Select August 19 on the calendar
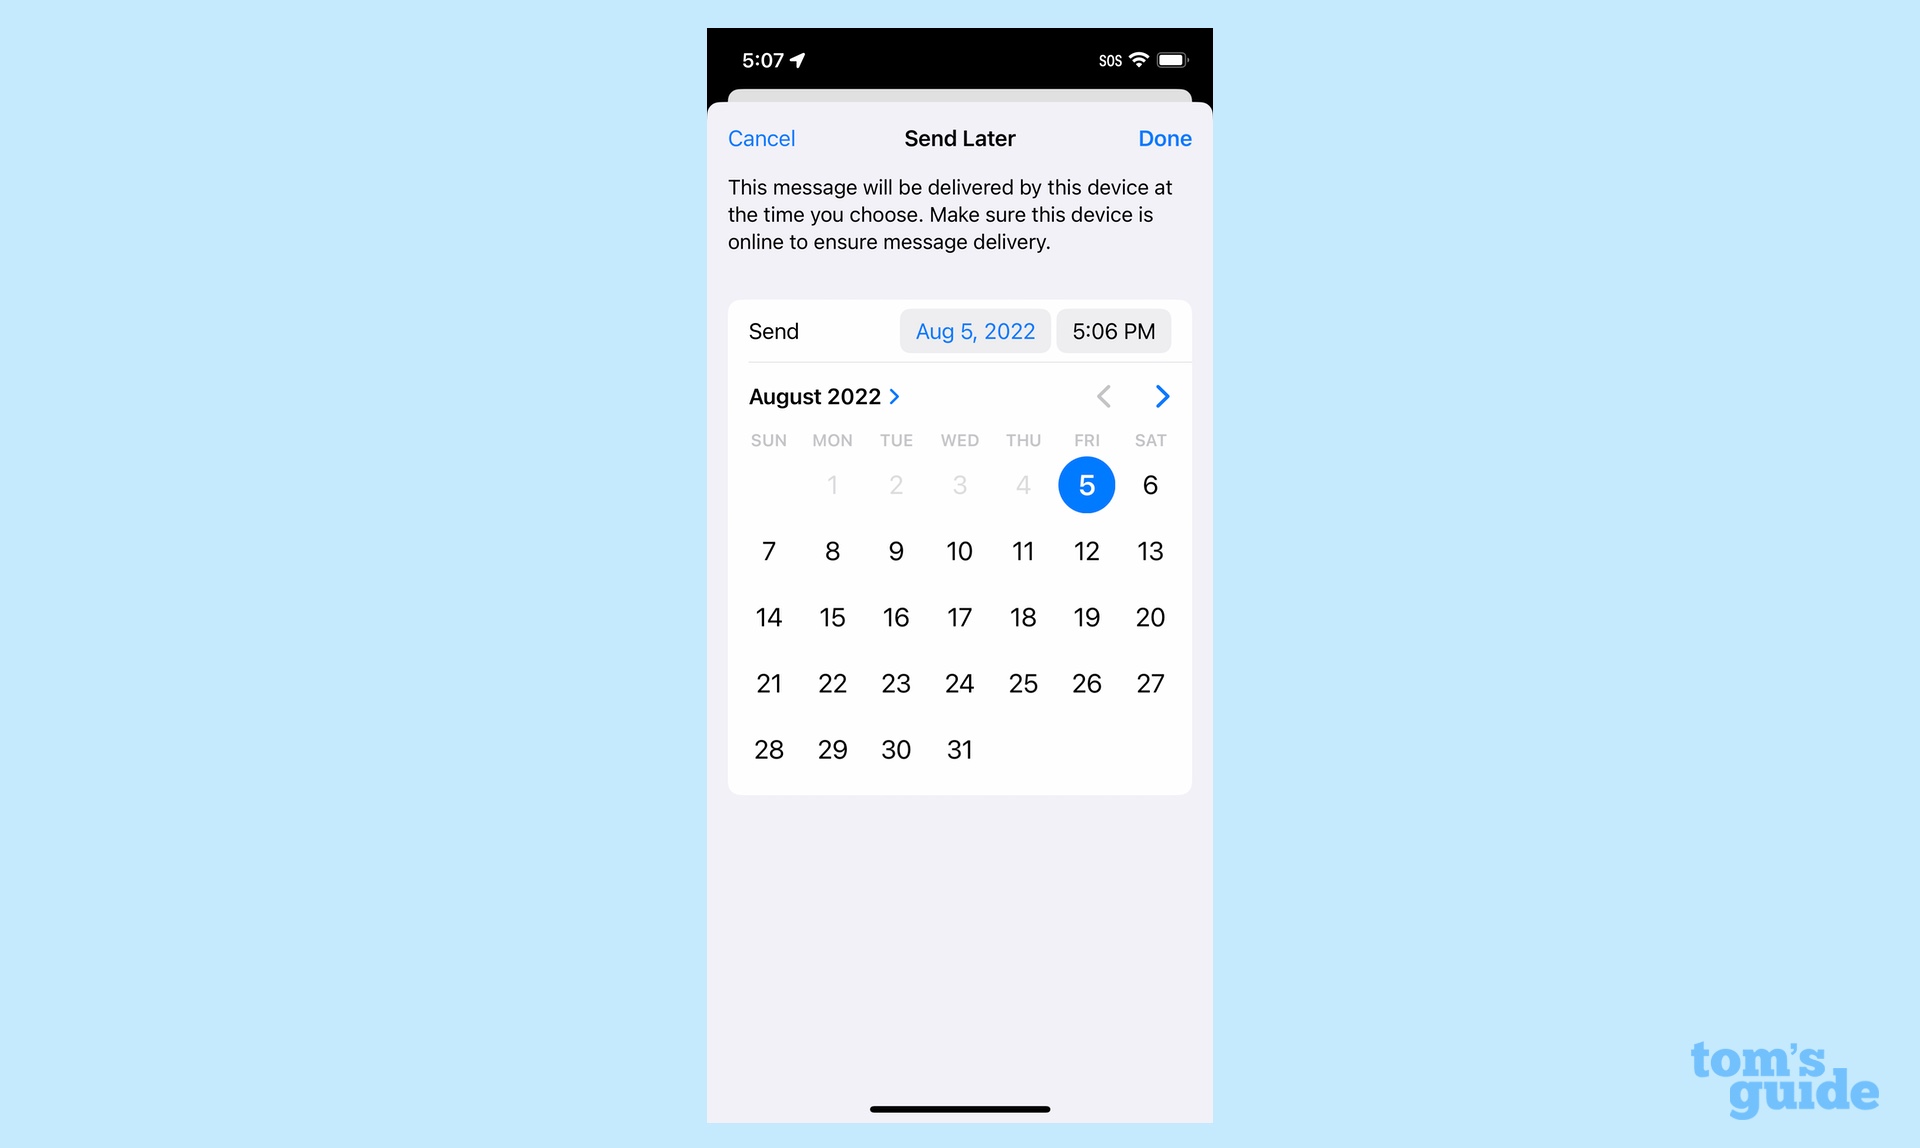Image resolution: width=1920 pixels, height=1148 pixels. 1085,616
